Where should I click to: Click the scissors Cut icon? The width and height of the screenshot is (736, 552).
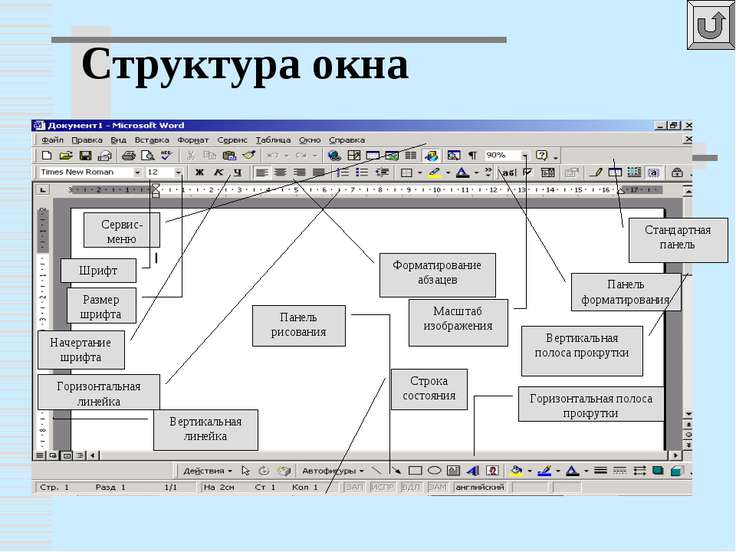(191, 155)
